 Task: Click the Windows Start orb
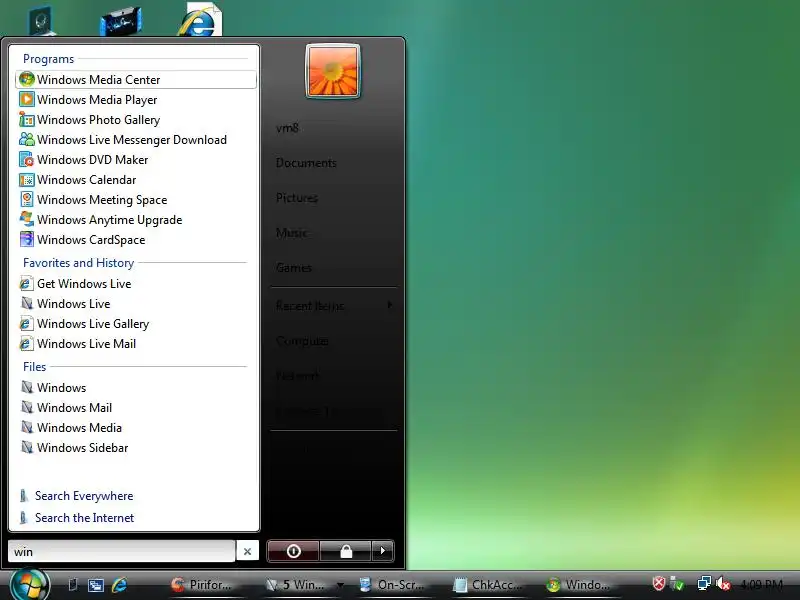30,585
